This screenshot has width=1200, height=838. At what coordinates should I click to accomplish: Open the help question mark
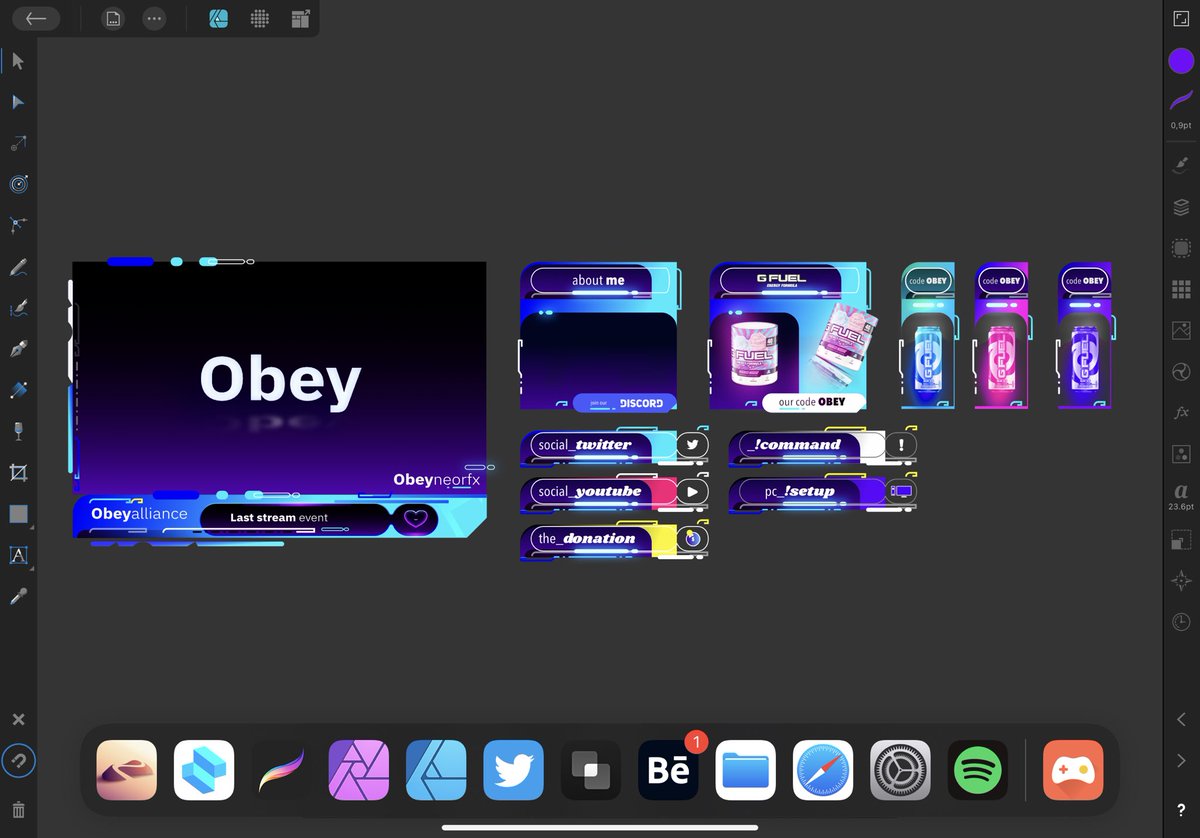[1181, 809]
